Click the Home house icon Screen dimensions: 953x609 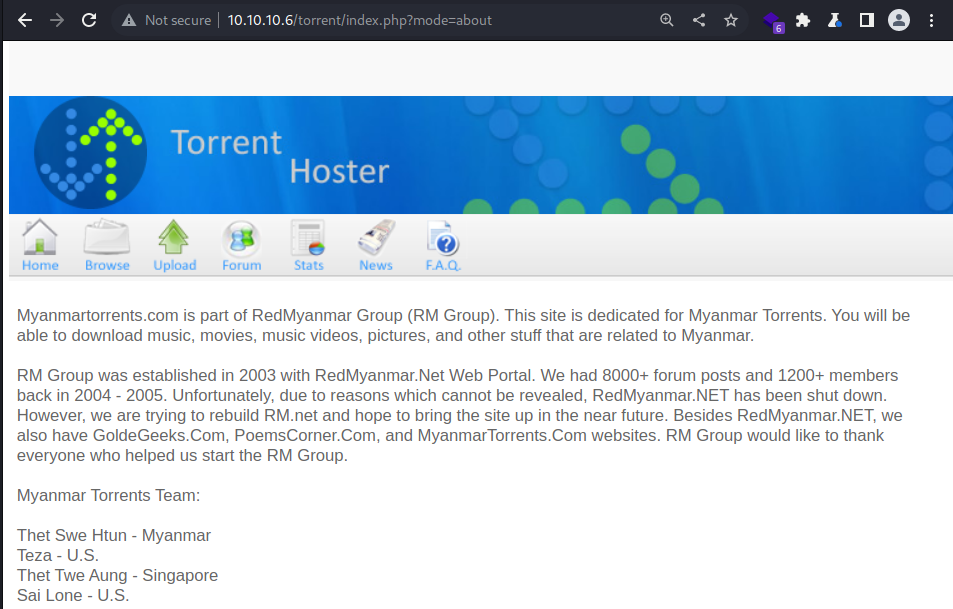(40, 237)
